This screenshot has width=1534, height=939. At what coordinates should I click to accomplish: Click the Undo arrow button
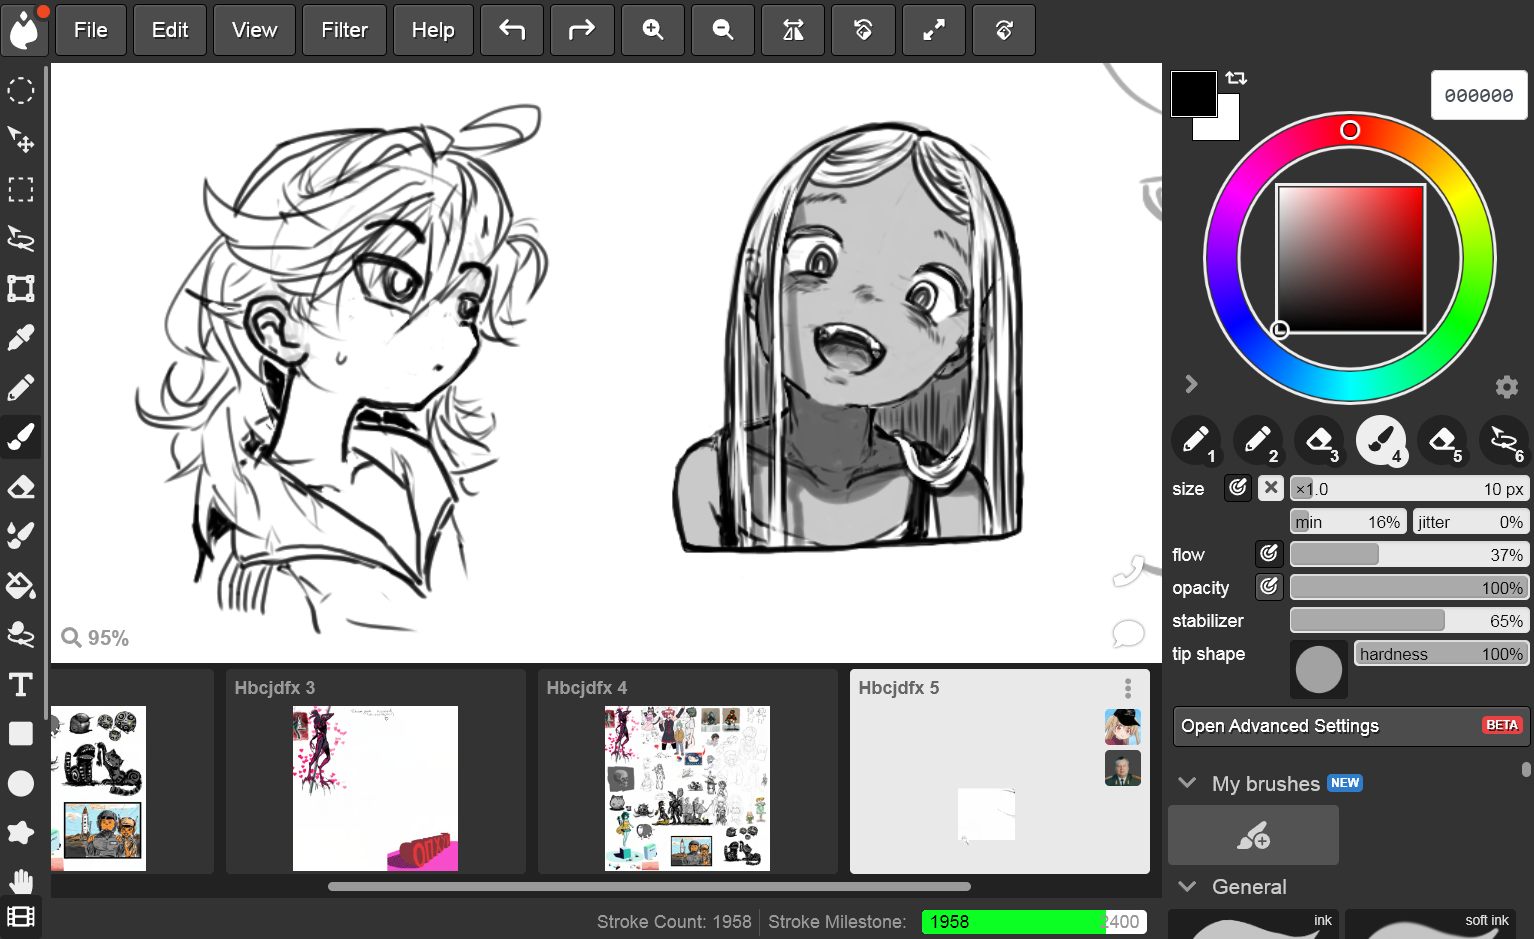click(x=512, y=30)
